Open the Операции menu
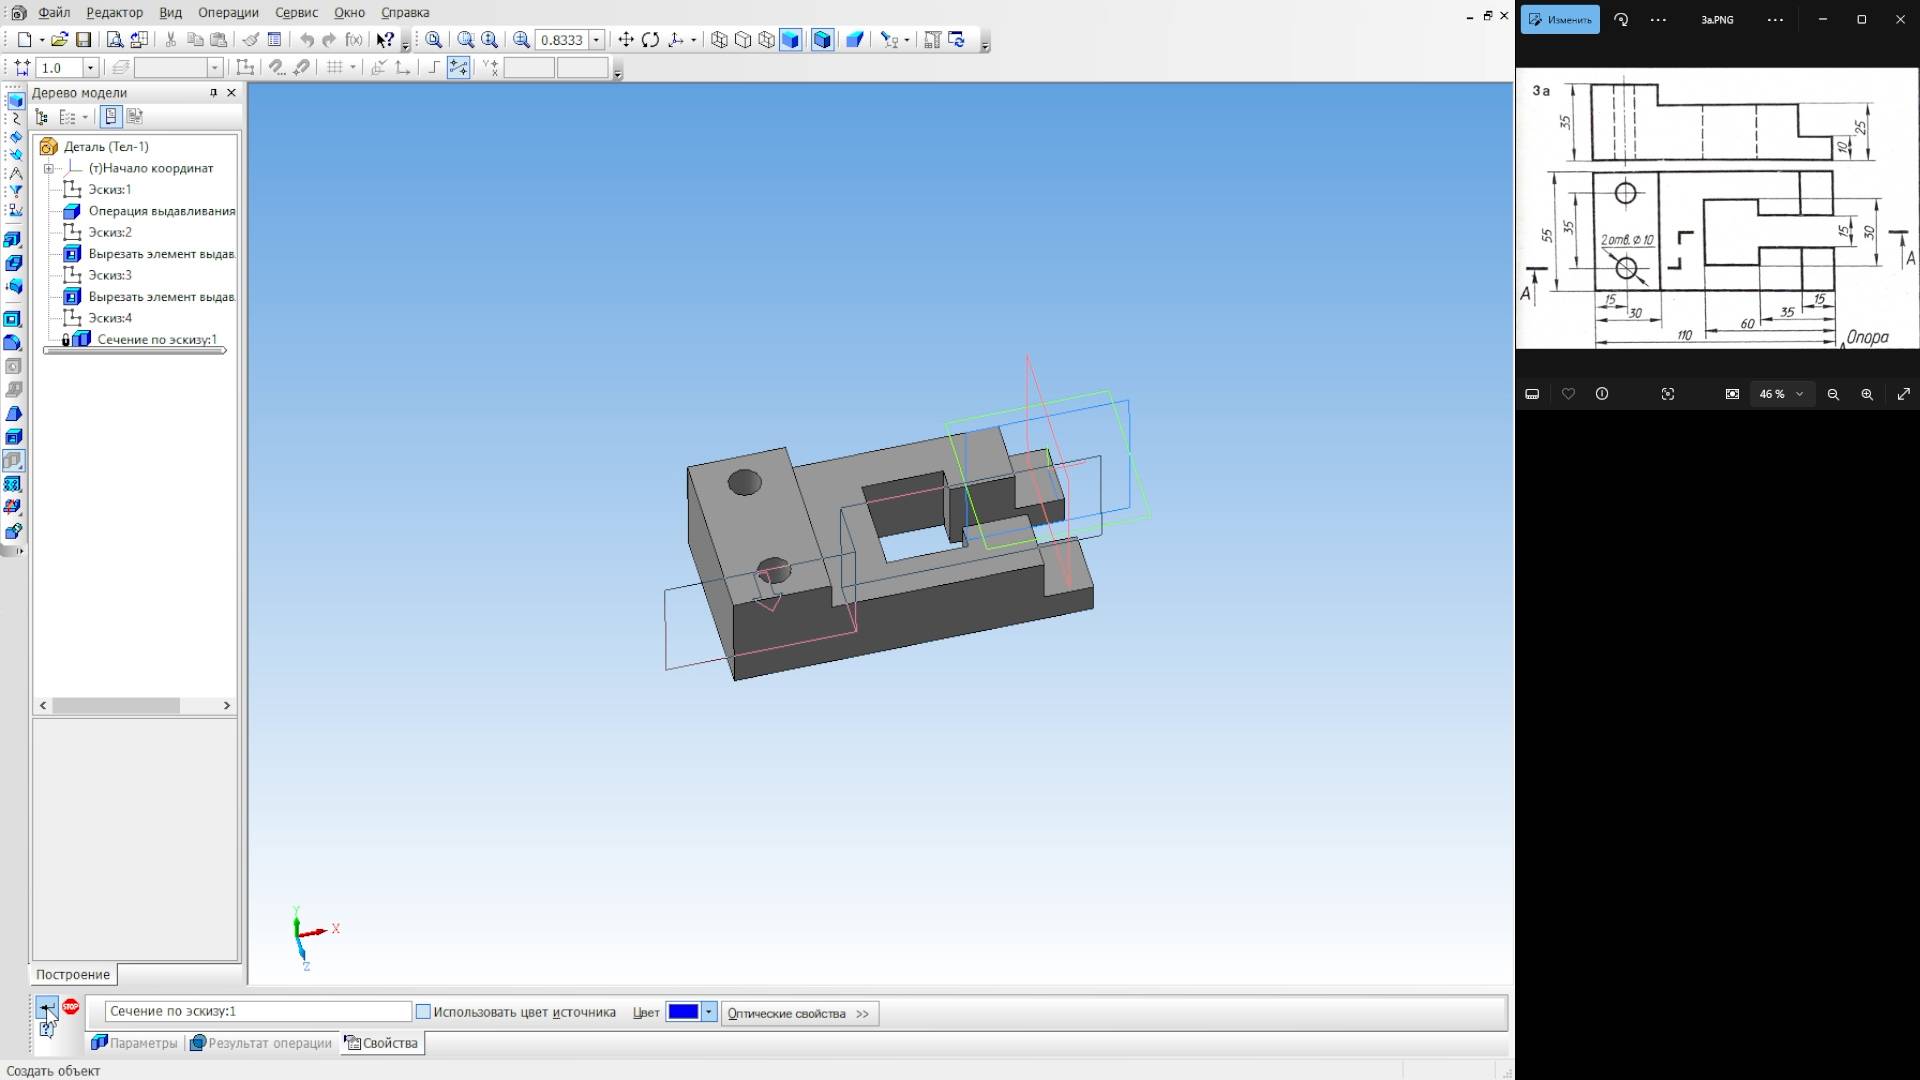 [x=228, y=13]
